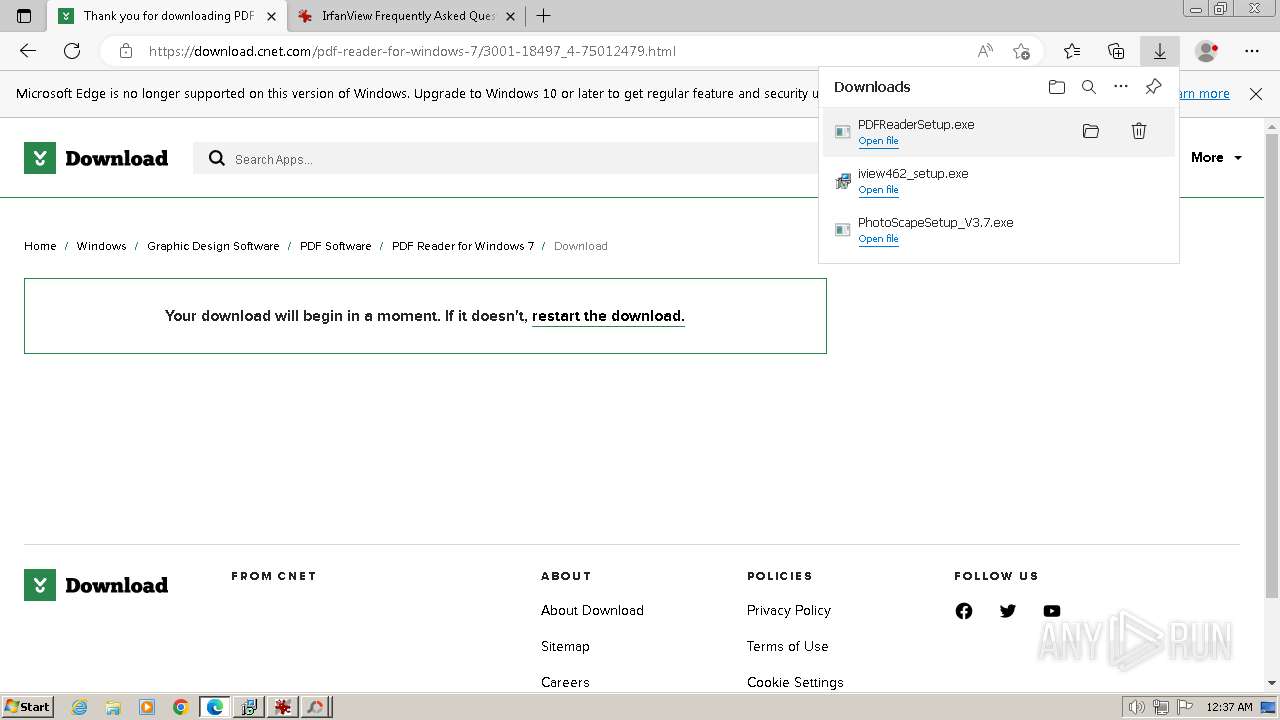This screenshot has height=720, width=1280.
Task: Open file link for PhotoScapeSetup_V3.7.exe
Action: point(878,239)
